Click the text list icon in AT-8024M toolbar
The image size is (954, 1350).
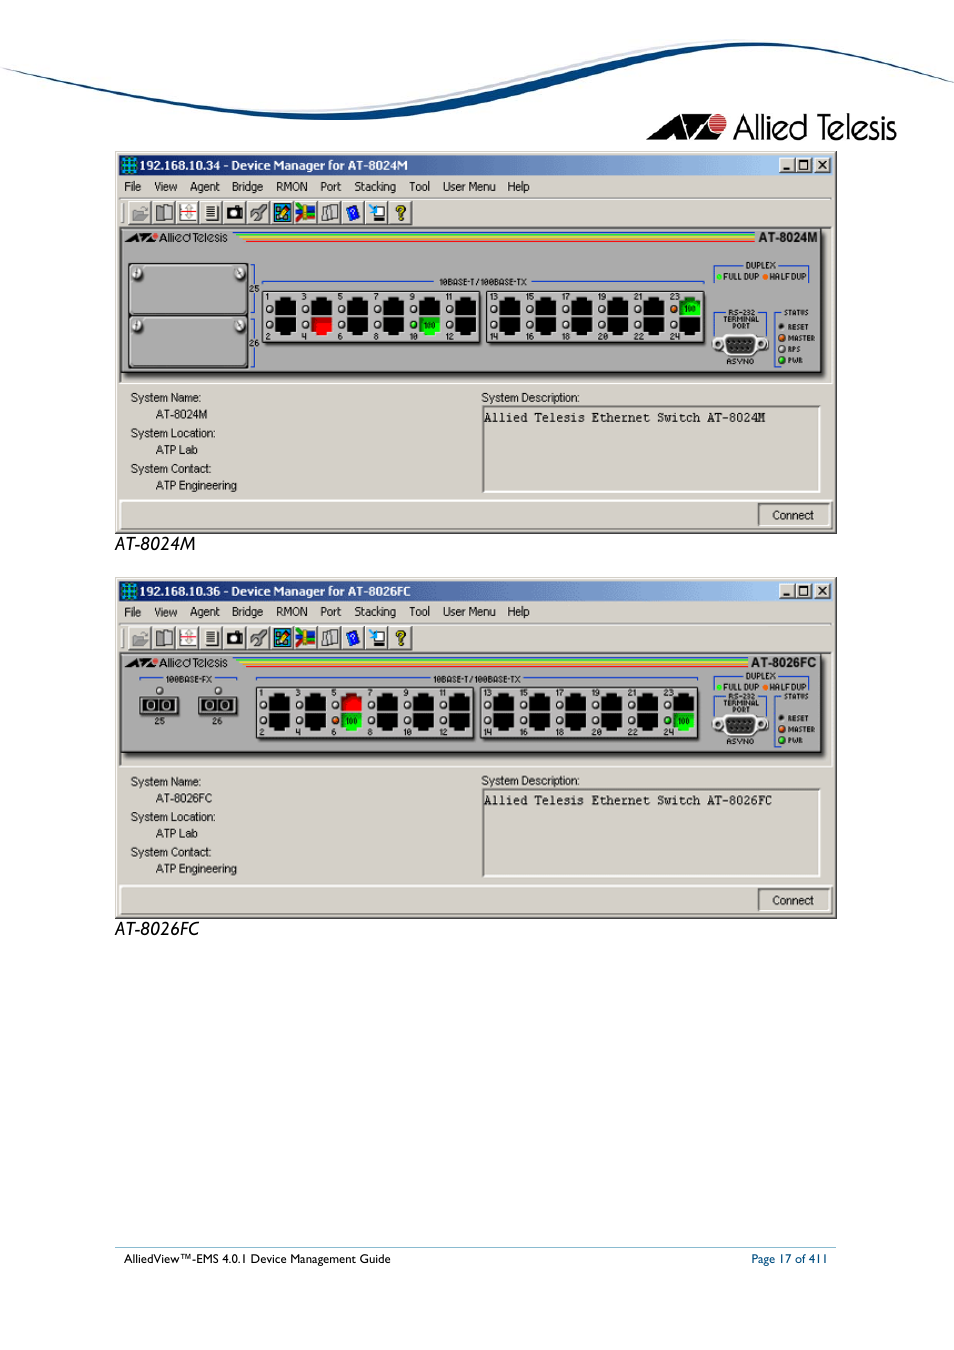(211, 213)
